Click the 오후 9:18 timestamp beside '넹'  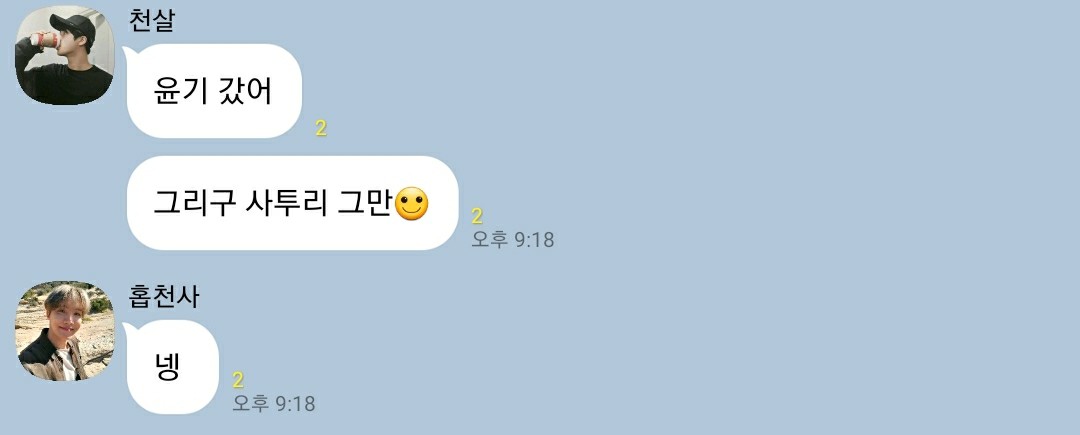pos(273,403)
